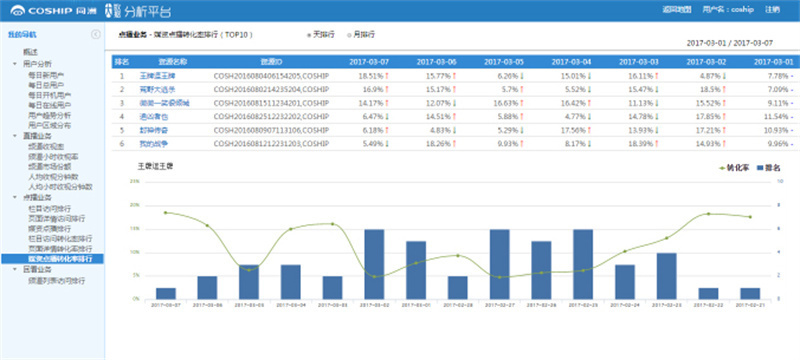This screenshot has height=360, width=800.
Task: Click the 2017-03-02 column header
Action: pyautogui.click(x=706, y=62)
